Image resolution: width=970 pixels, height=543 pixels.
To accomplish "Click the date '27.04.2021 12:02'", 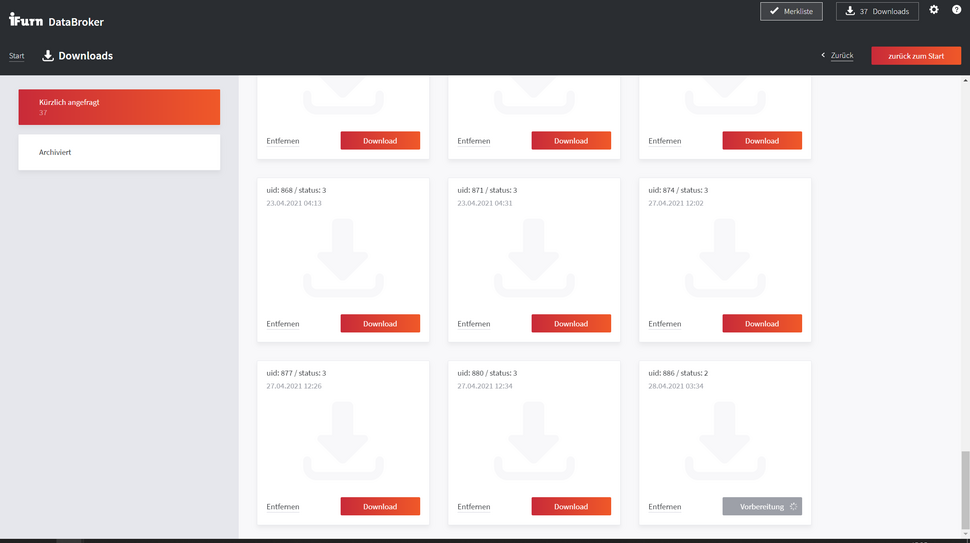I will point(676,203).
